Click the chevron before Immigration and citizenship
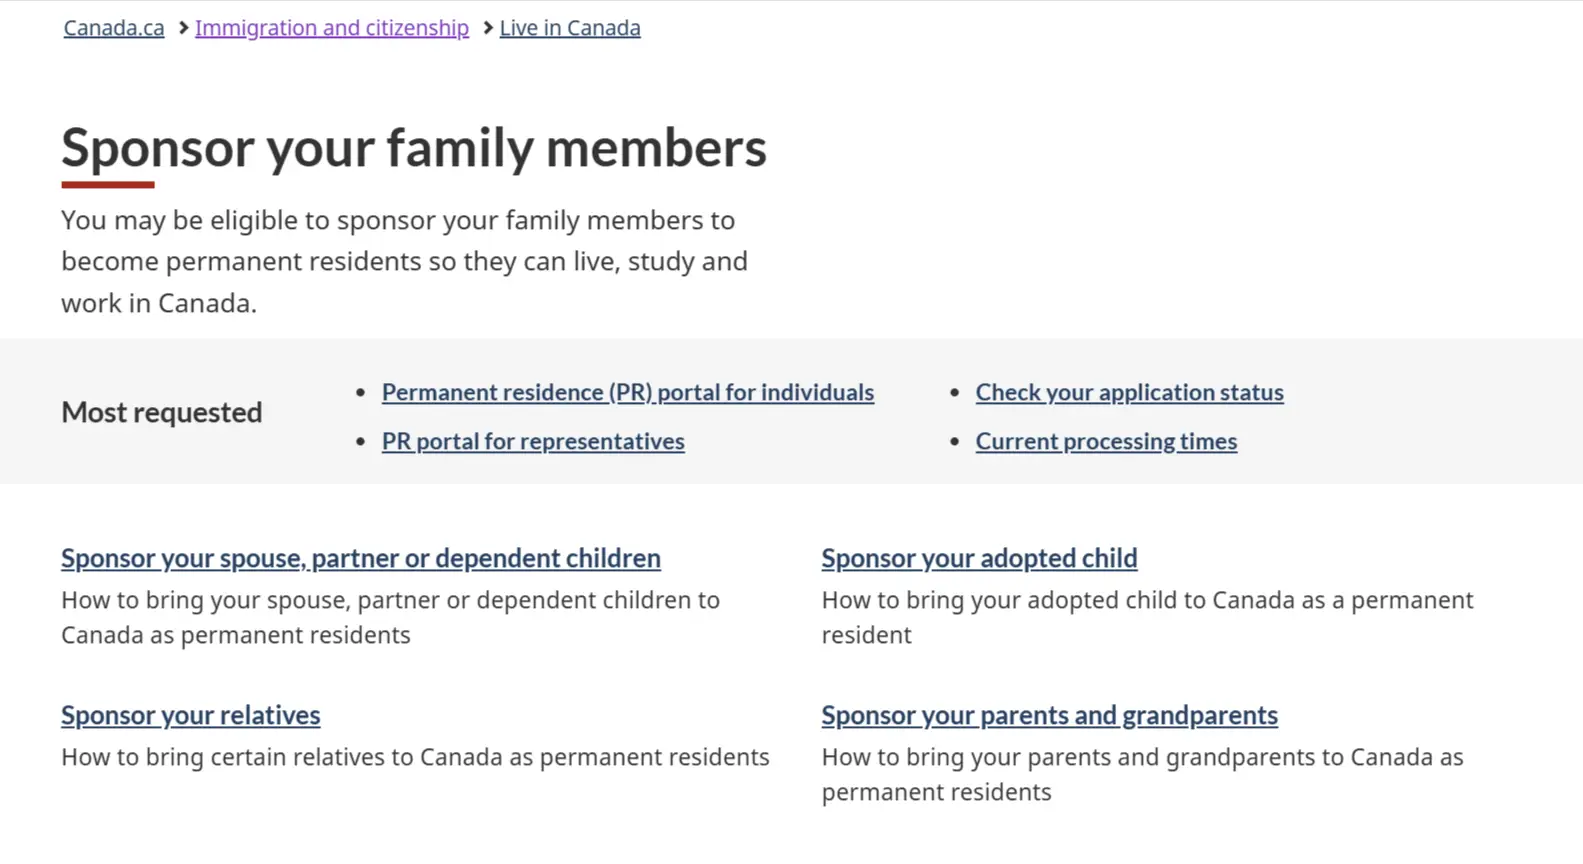 (183, 28)
